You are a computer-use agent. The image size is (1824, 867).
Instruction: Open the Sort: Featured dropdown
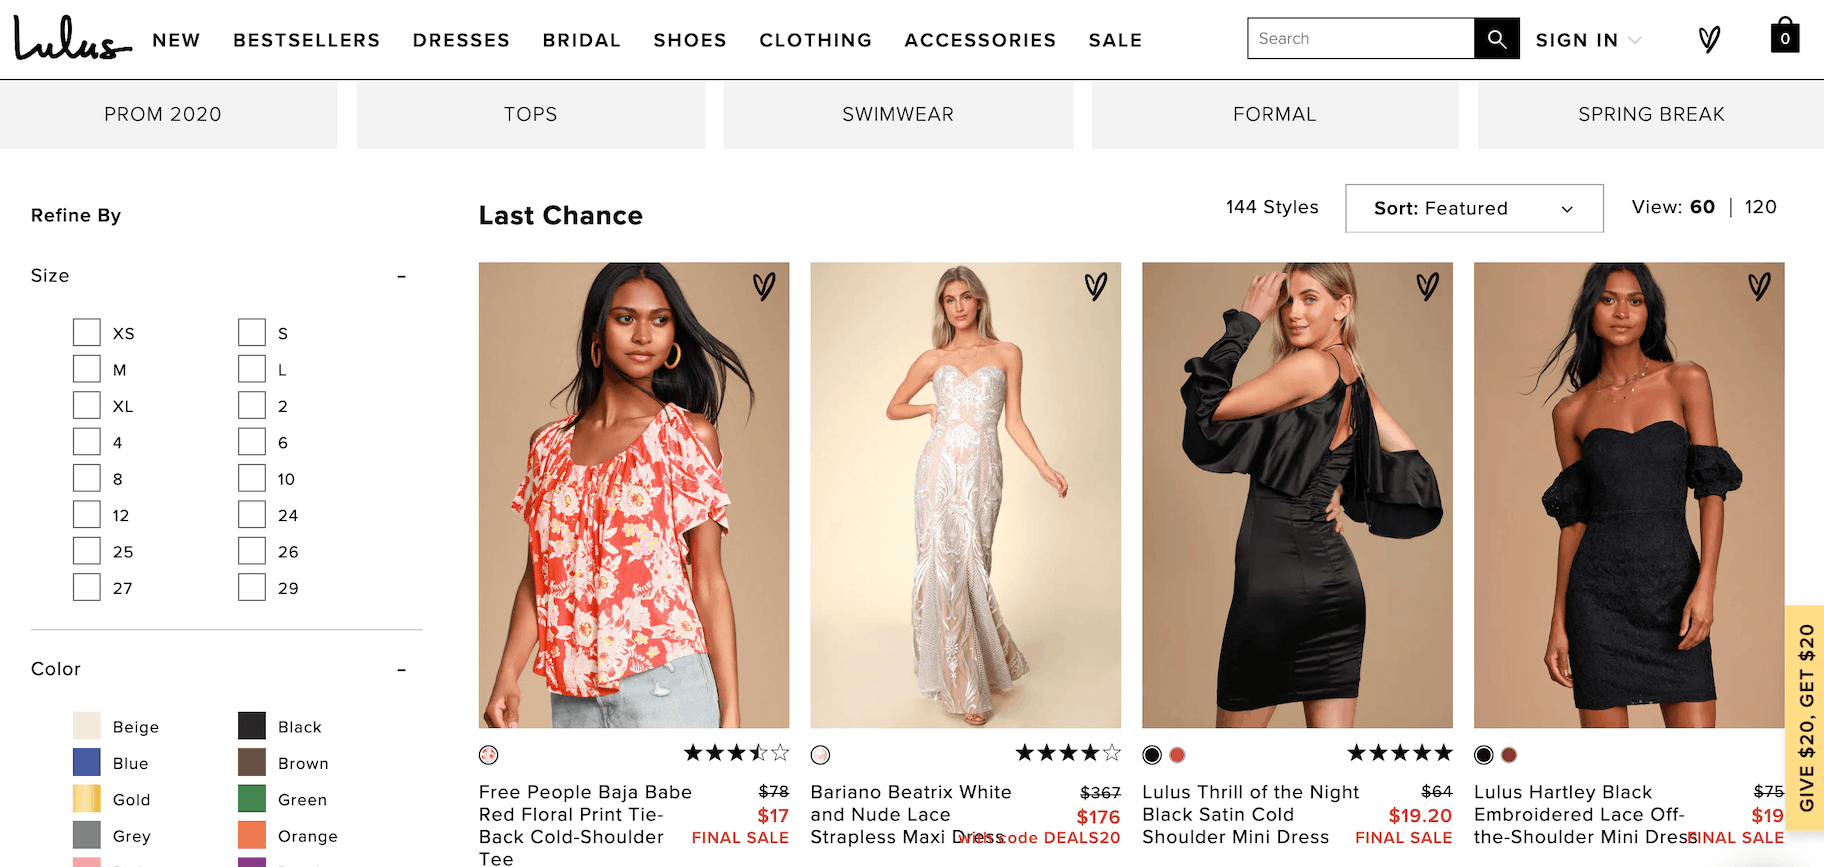click(1473, 208)
